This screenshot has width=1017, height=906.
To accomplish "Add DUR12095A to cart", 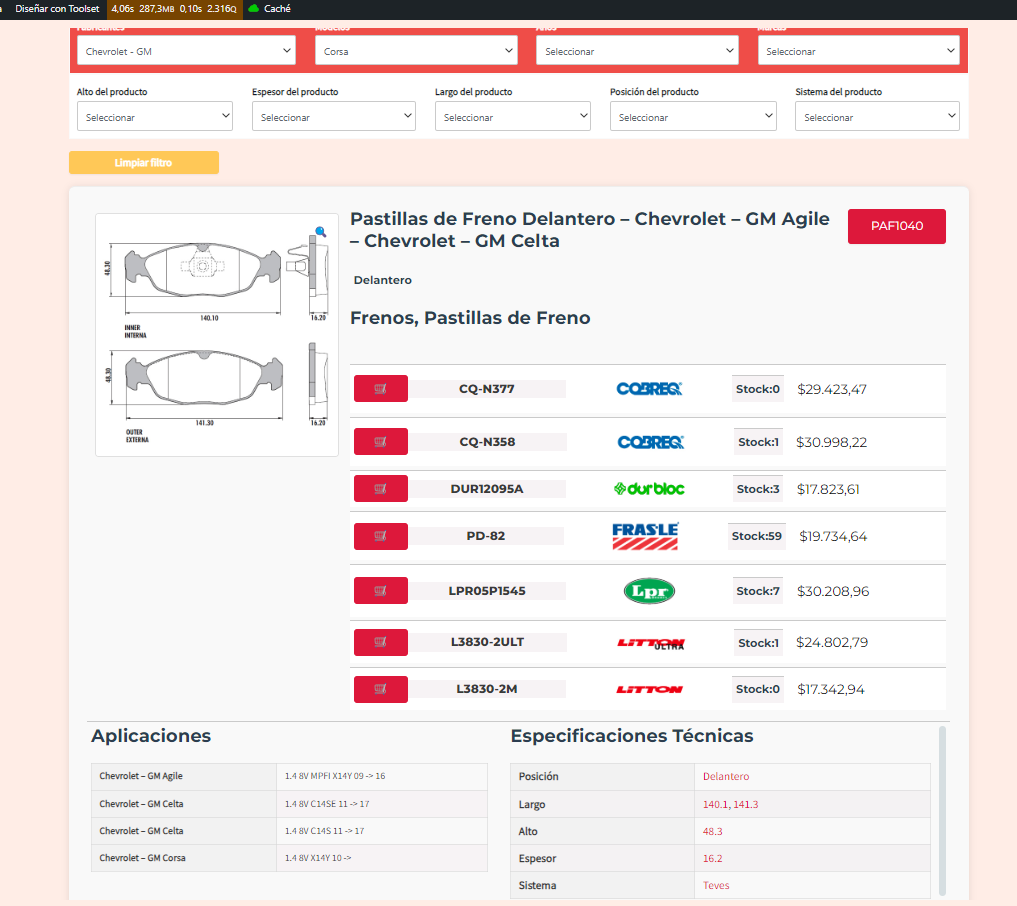I will pos(381,488).
